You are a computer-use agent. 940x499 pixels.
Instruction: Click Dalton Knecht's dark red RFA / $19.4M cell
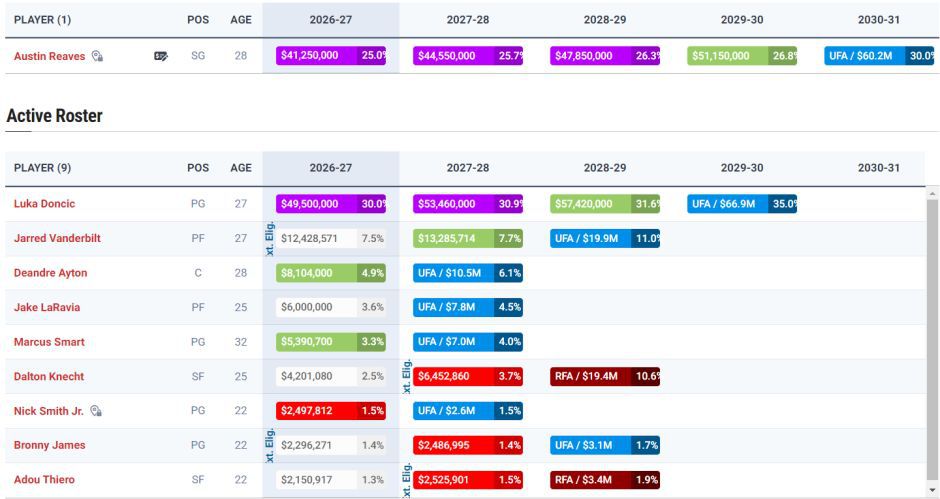(605, 377)
